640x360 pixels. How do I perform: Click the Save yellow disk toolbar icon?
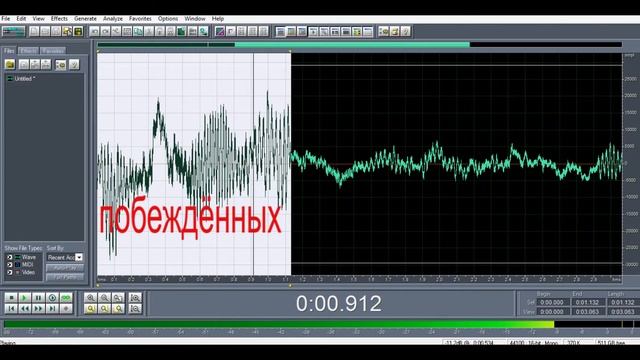tap(78, 31)
